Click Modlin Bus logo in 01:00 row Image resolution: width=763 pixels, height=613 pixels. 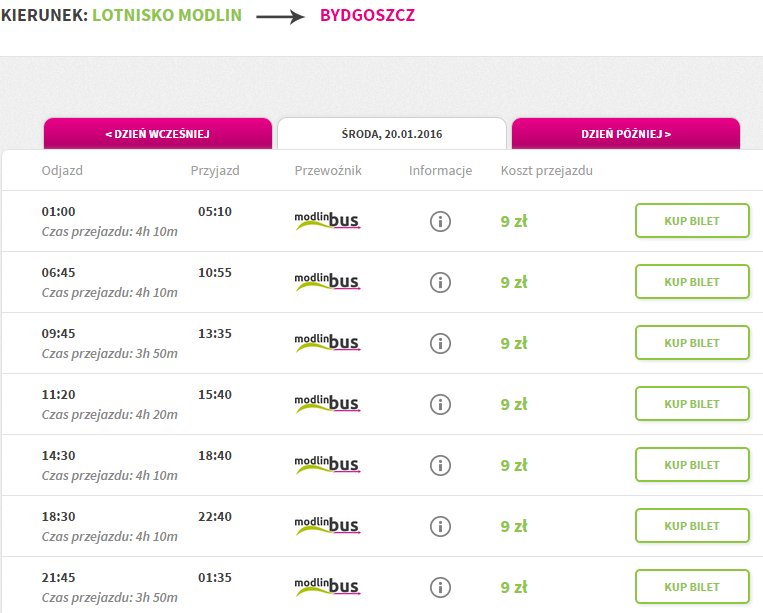point(327,221)
